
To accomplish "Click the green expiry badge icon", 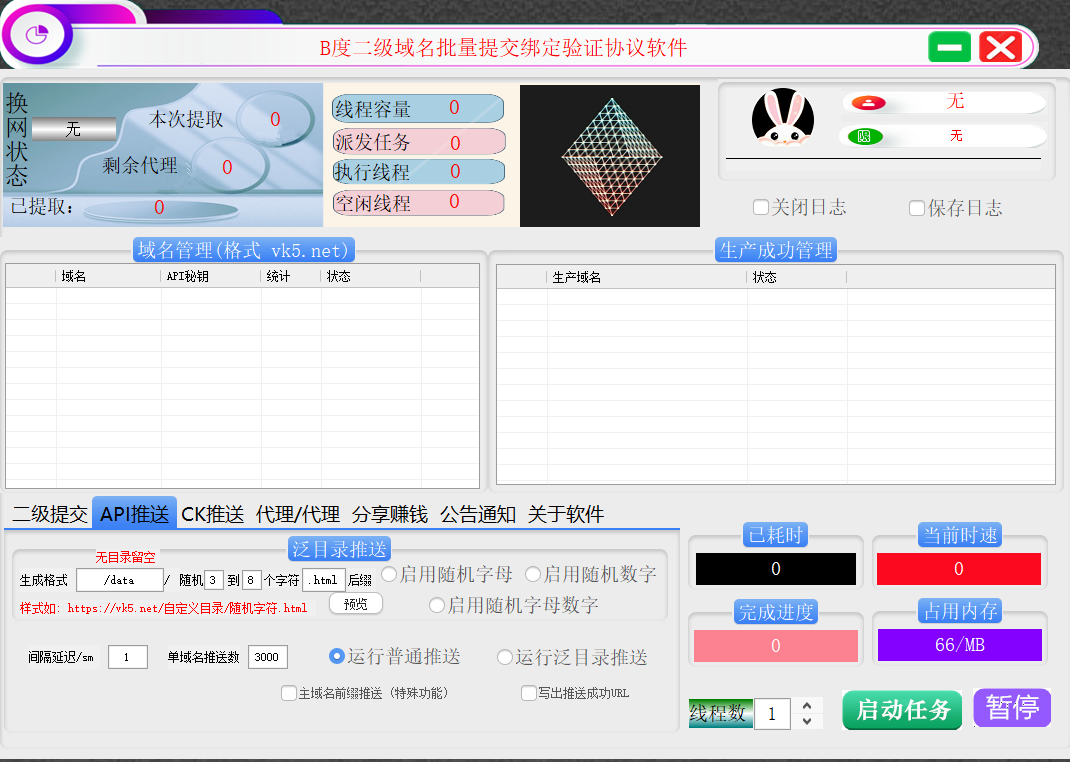I will coord(864,136).
